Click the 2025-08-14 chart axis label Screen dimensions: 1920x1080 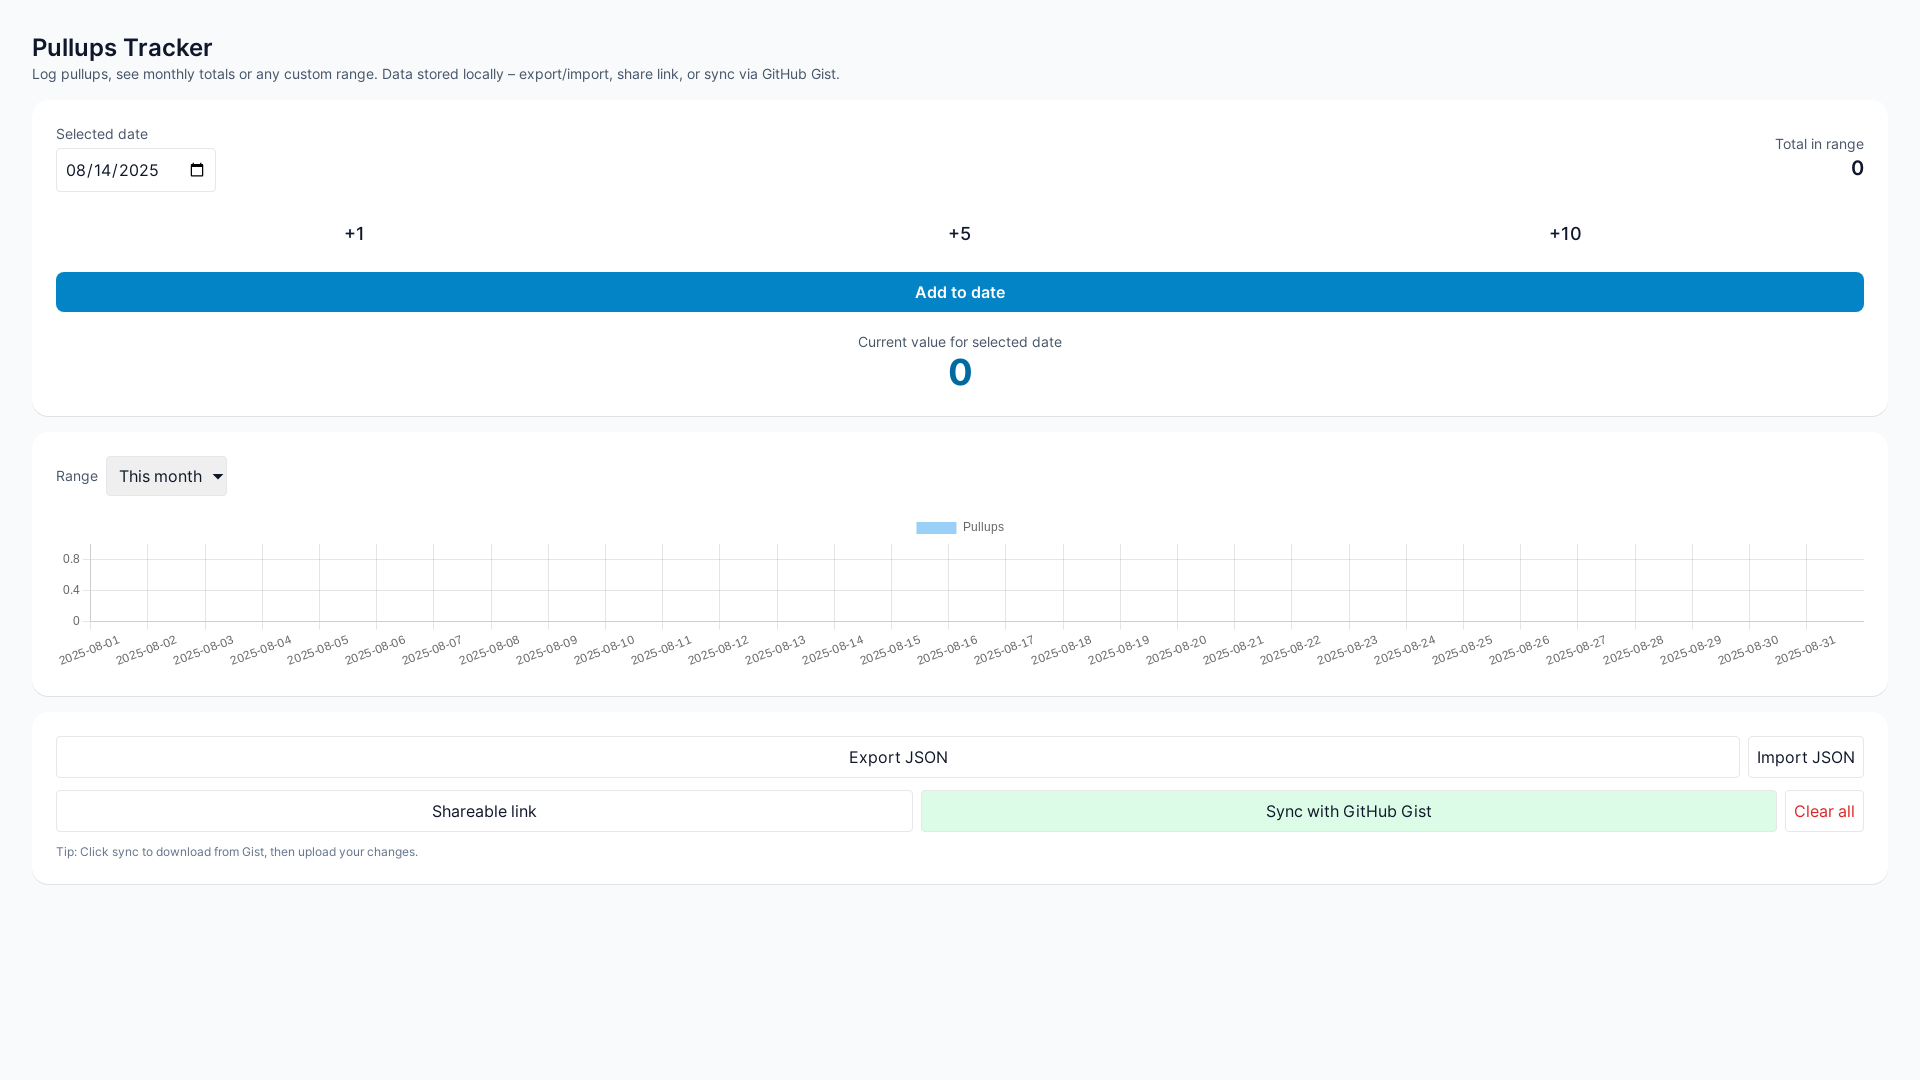(x=833, y=650)
